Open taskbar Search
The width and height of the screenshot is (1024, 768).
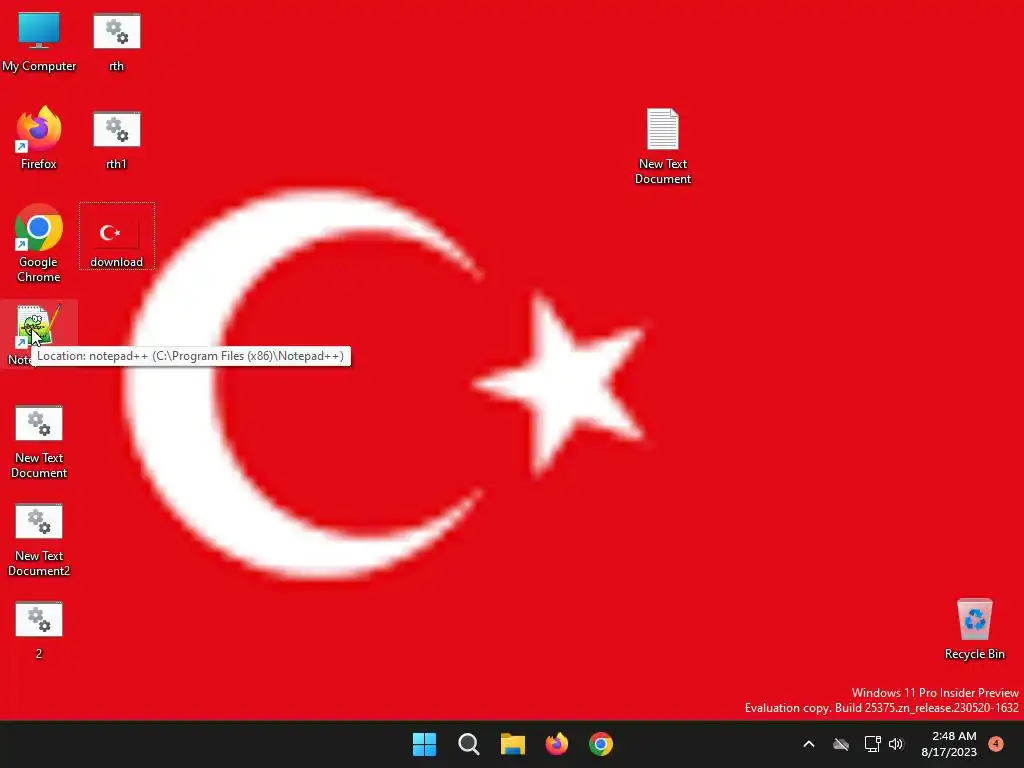(x=468, y=744)
